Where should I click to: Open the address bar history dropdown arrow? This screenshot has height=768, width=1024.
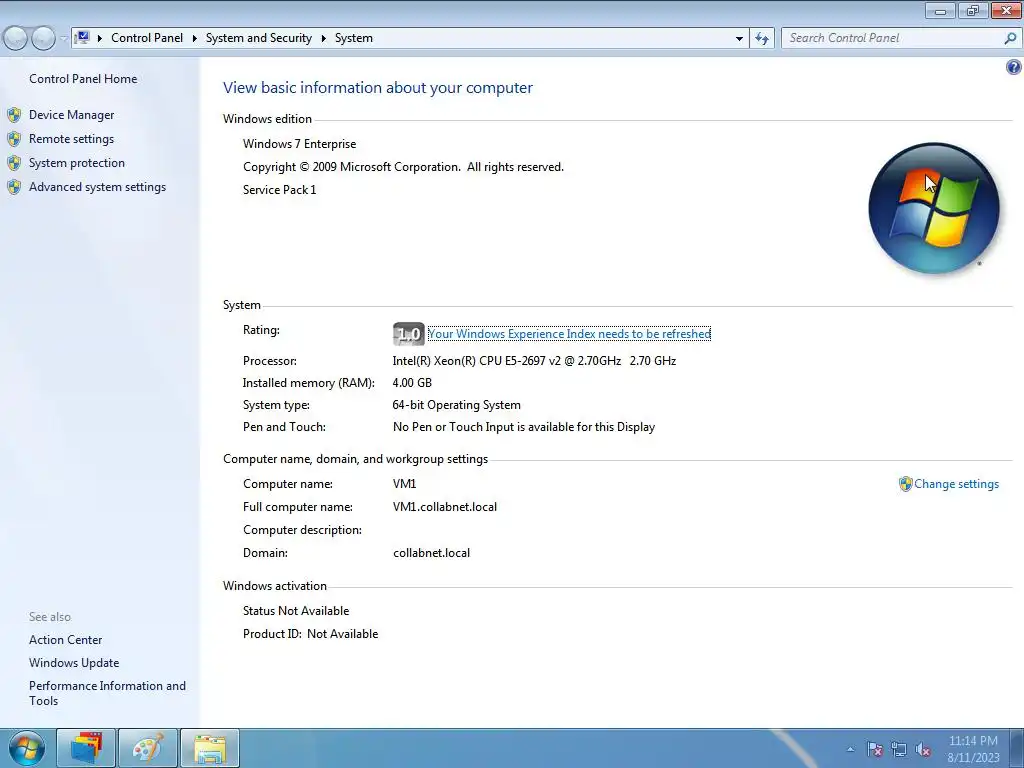tap(739, 39)
